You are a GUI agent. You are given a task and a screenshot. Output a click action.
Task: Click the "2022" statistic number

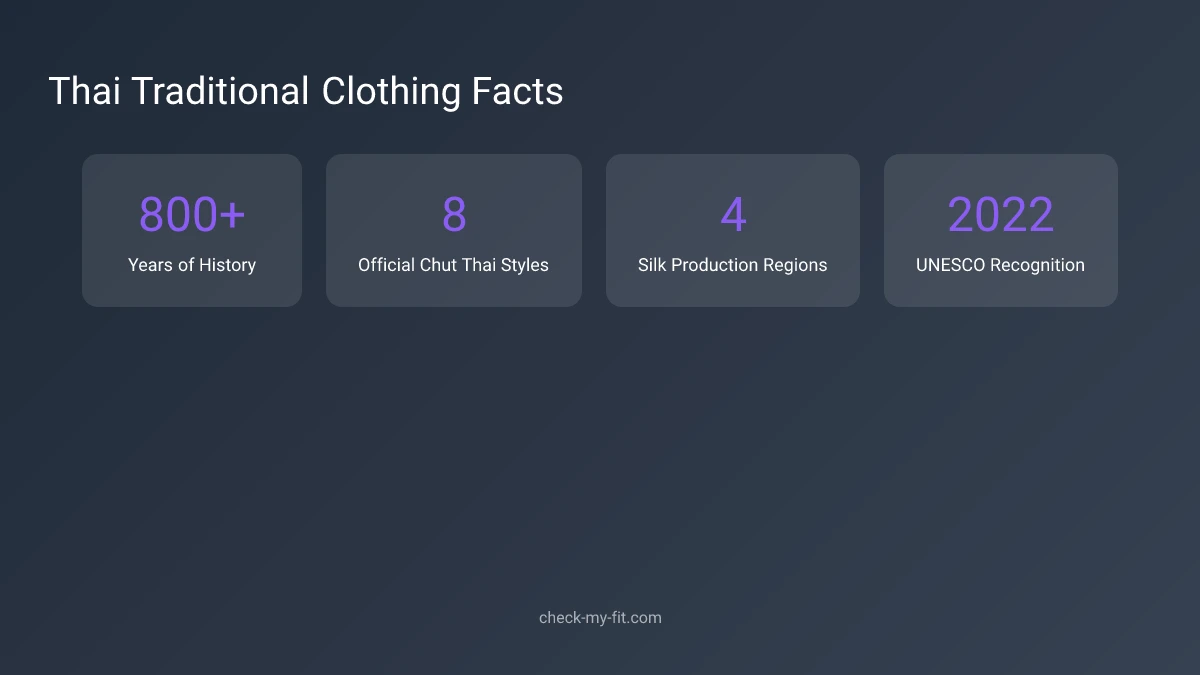tap(1000, 213)
